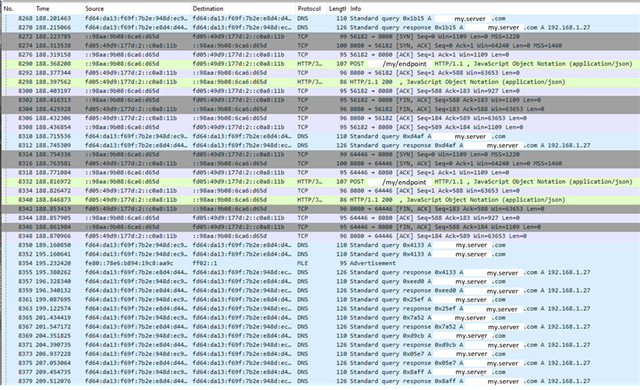
Task: Sort packets by the No. column header
Action: pos(17,9)
